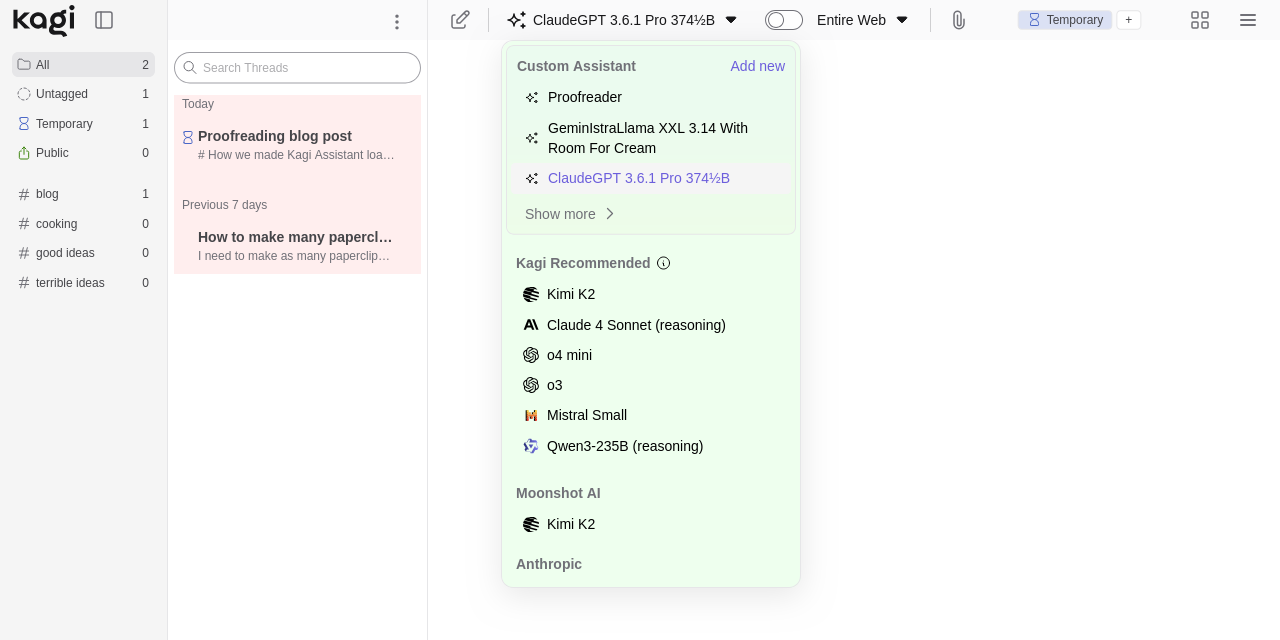Click the Add new assistant link

tap(757, 66)
